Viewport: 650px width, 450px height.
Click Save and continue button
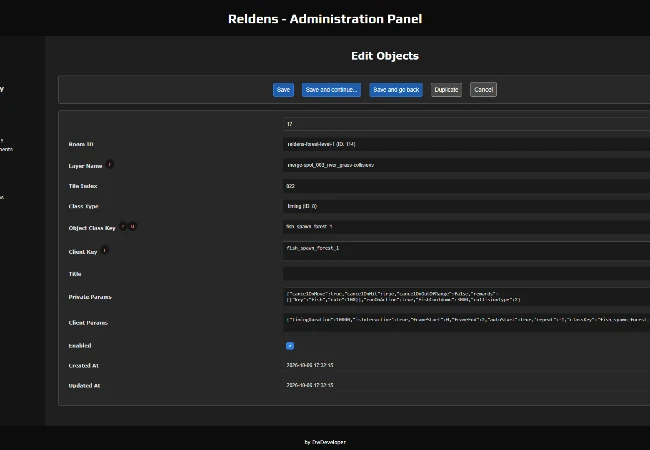(x=331, y=90)
